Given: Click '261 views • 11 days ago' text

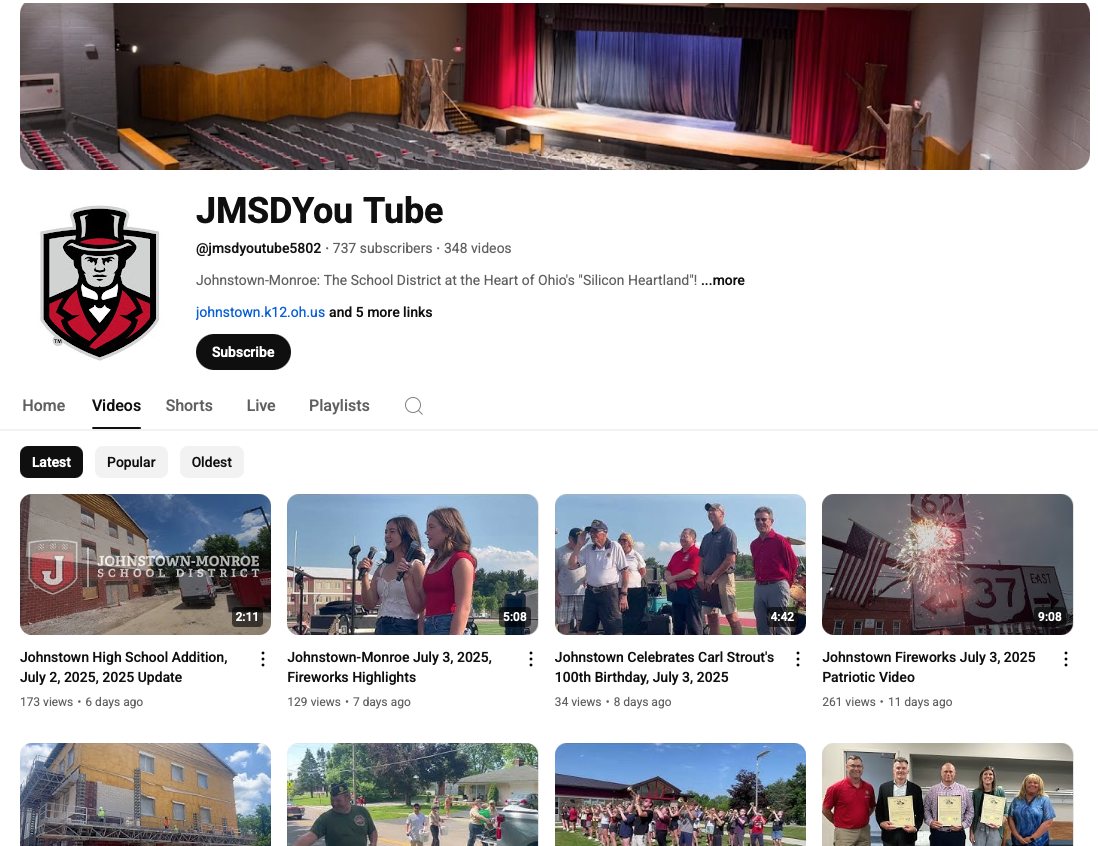Looking at the screenshot, I should (x=887, y=702).
